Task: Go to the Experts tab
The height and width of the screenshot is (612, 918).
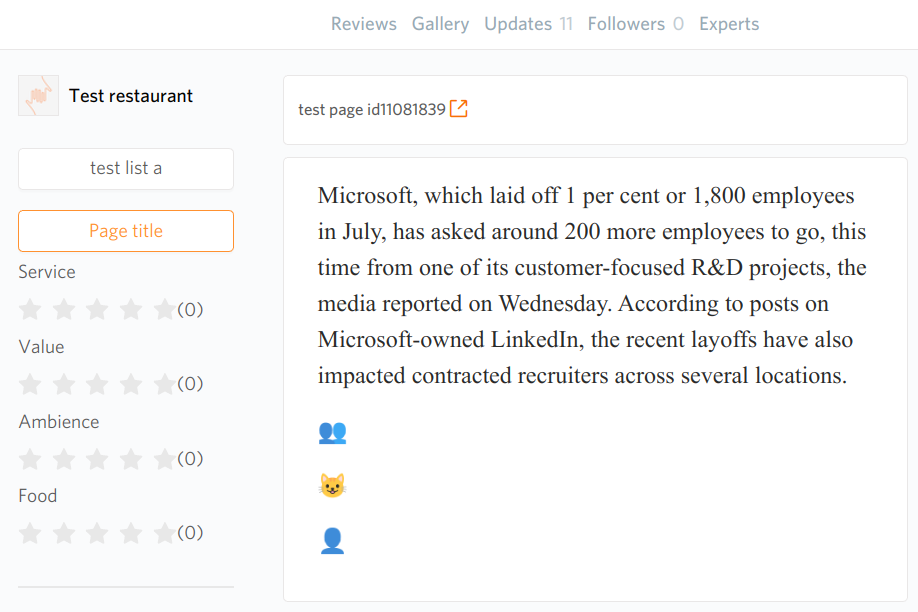Action: [729, 24]
